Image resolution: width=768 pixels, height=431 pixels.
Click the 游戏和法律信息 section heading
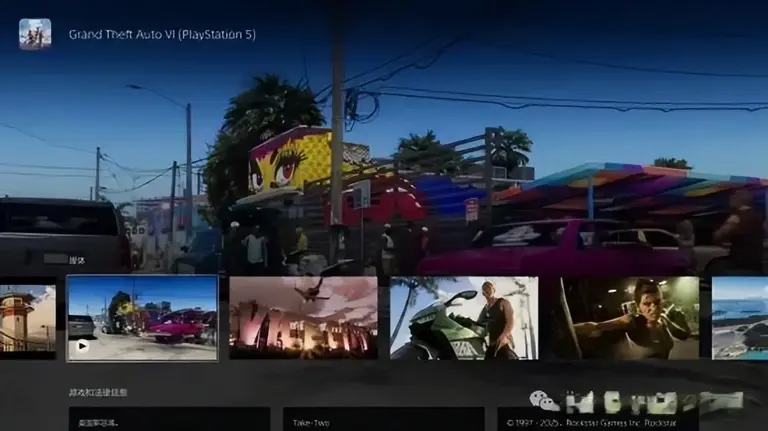(98, 393)
